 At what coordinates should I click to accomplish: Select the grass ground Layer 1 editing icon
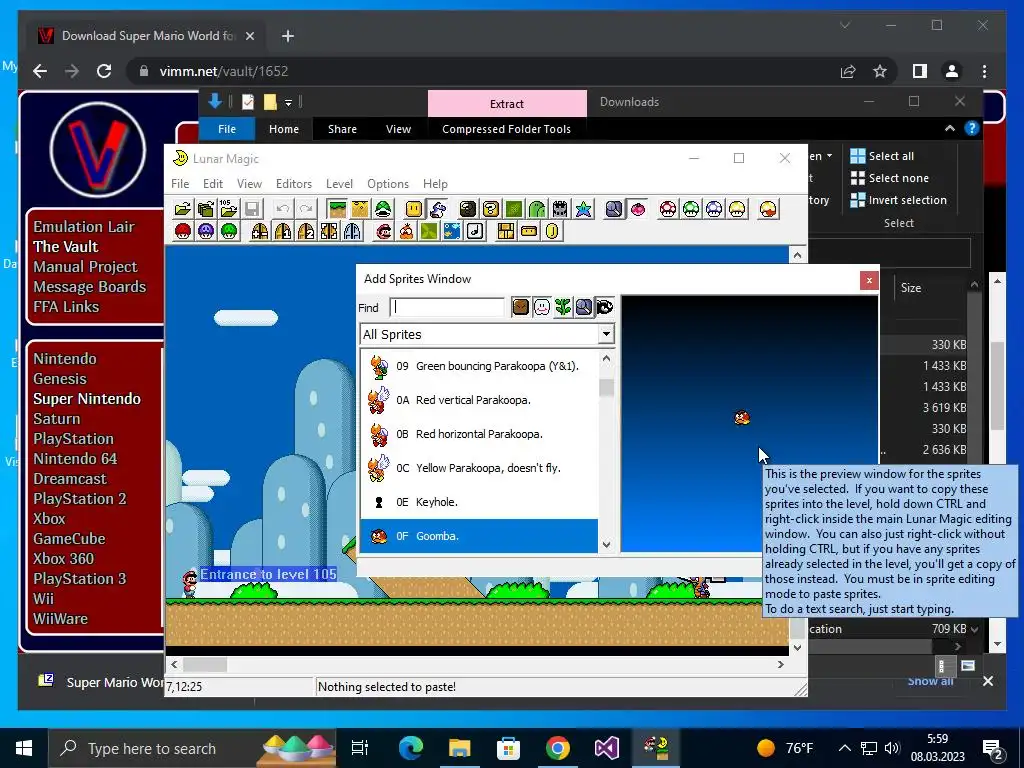point(337,209)
